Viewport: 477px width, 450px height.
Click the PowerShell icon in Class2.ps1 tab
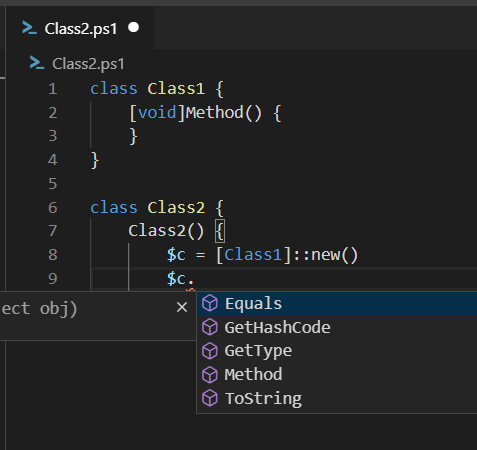point(29,28)
